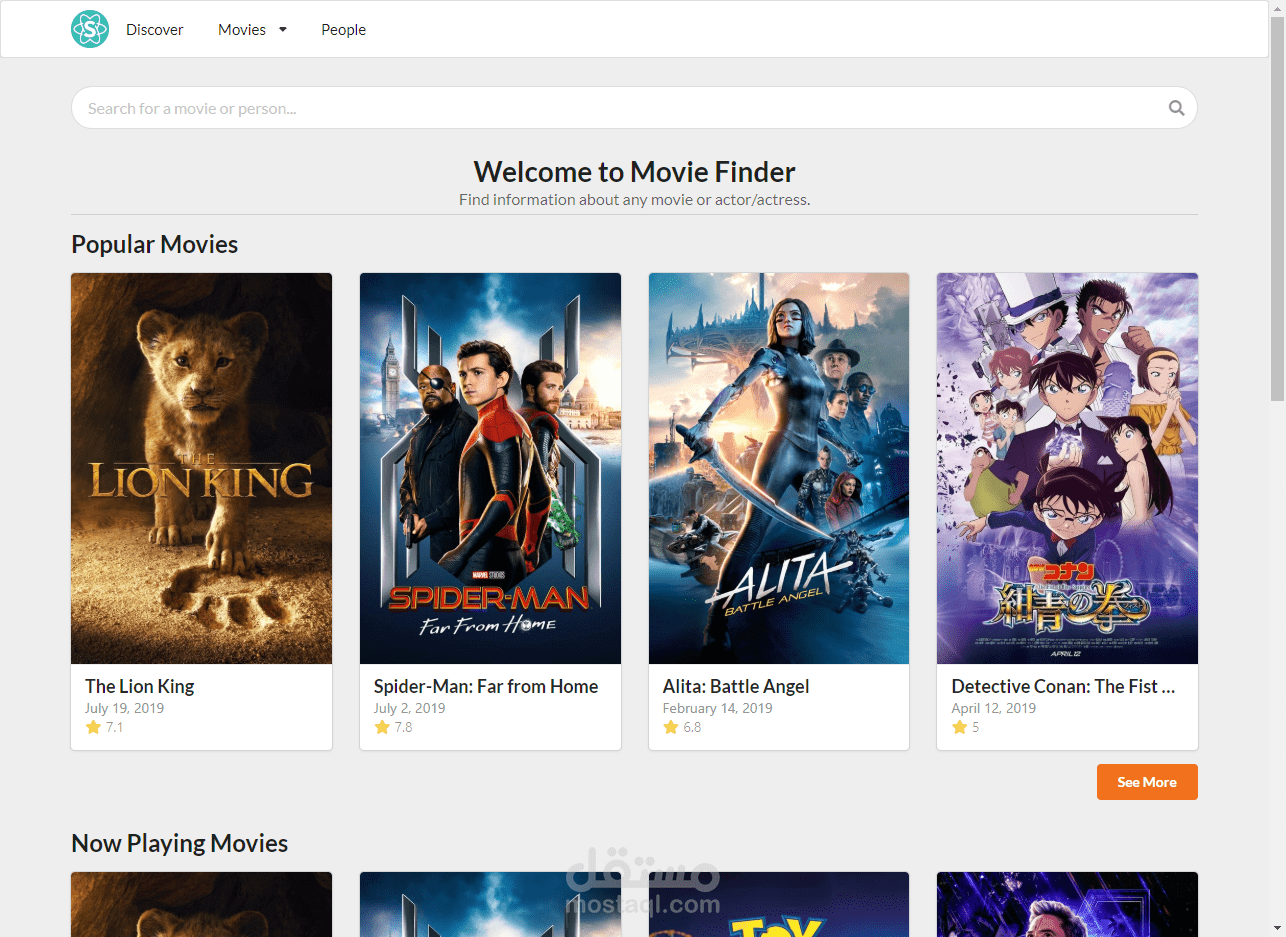Open the "Detective Conan: The Fist..." title link

1063,686
